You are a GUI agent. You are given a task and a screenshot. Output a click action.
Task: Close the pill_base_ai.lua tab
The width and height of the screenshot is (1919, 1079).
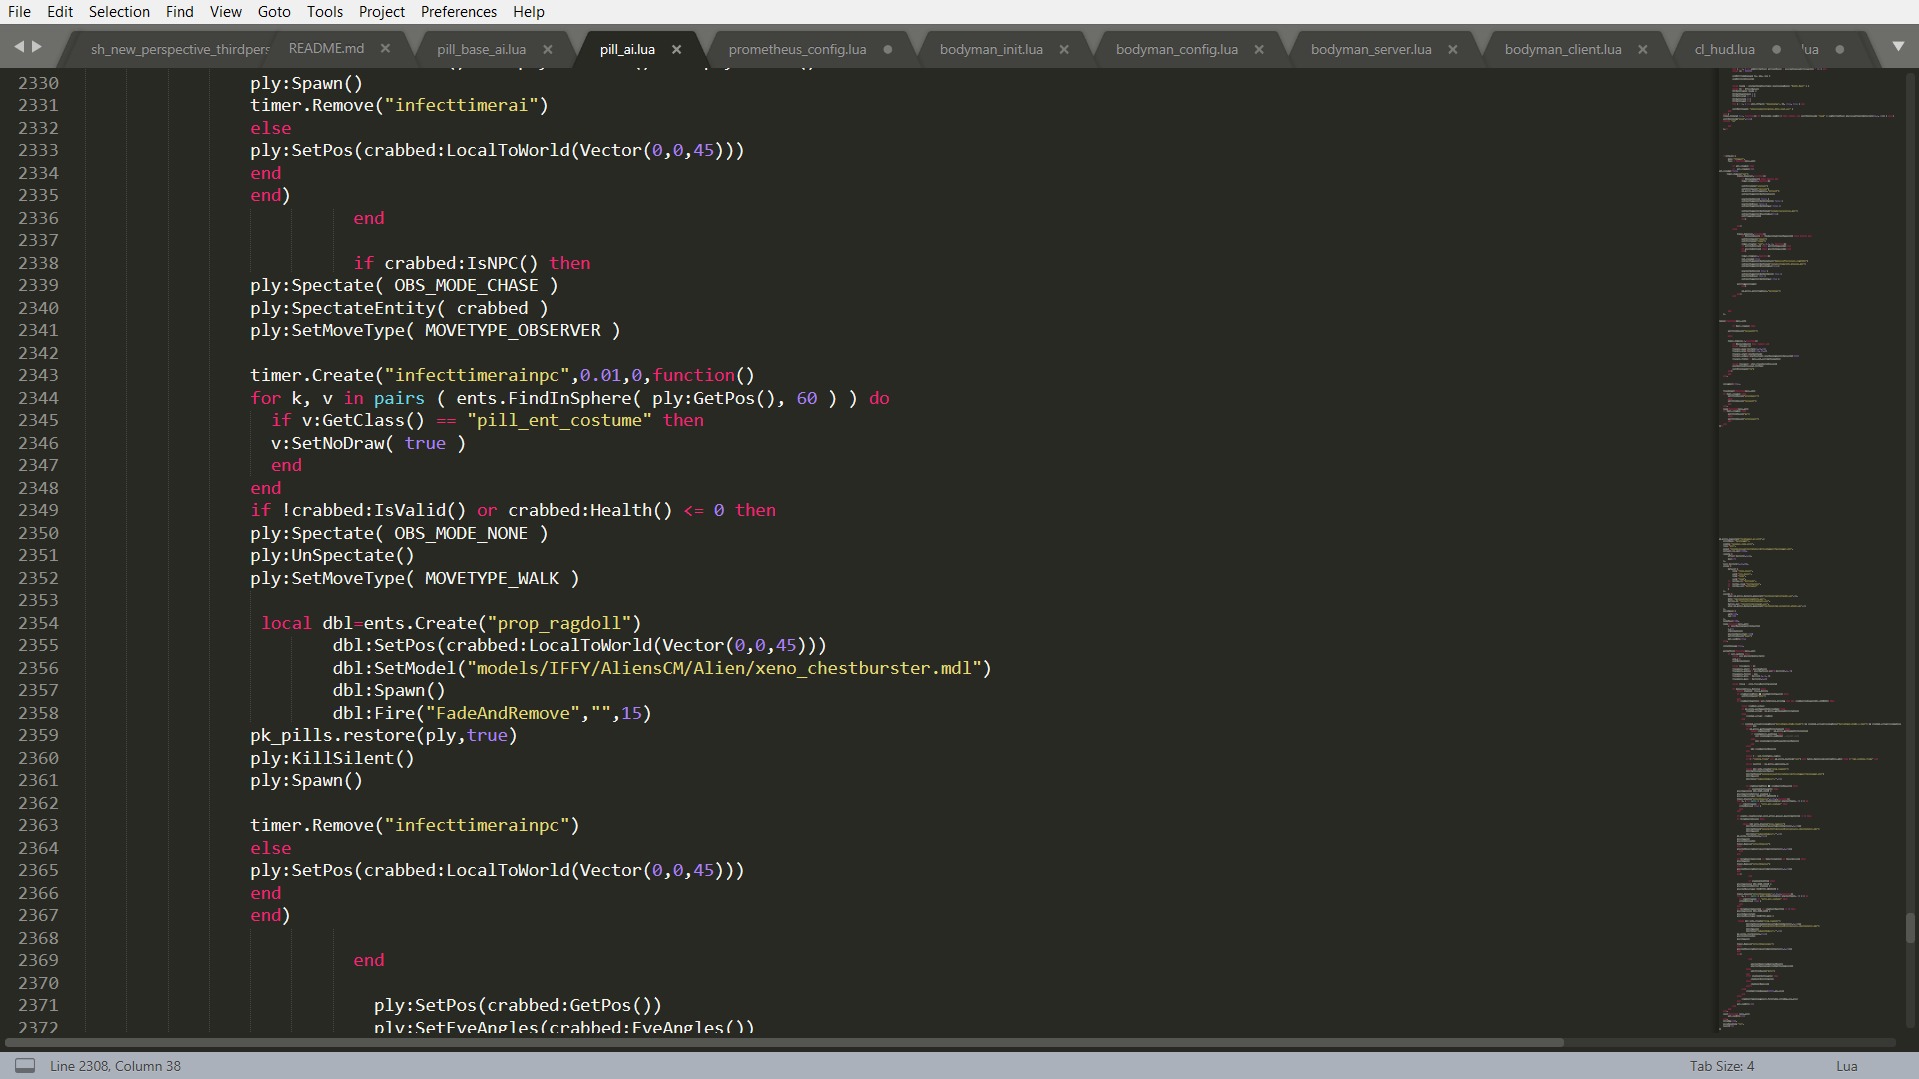[x=548, y=49]
